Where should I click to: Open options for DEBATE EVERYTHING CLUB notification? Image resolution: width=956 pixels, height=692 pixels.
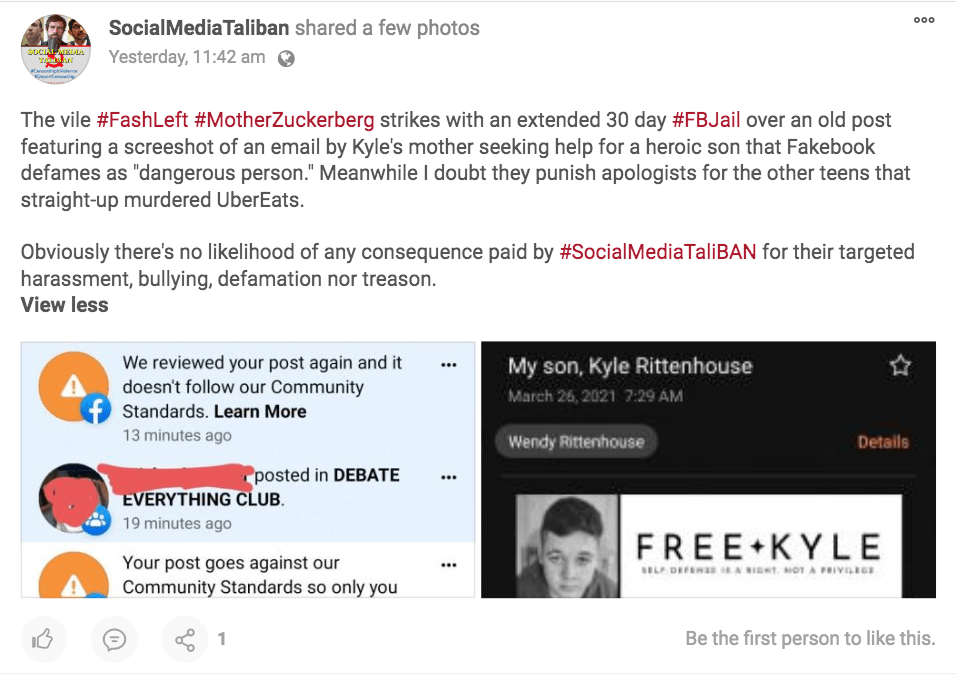pos(448,477)
